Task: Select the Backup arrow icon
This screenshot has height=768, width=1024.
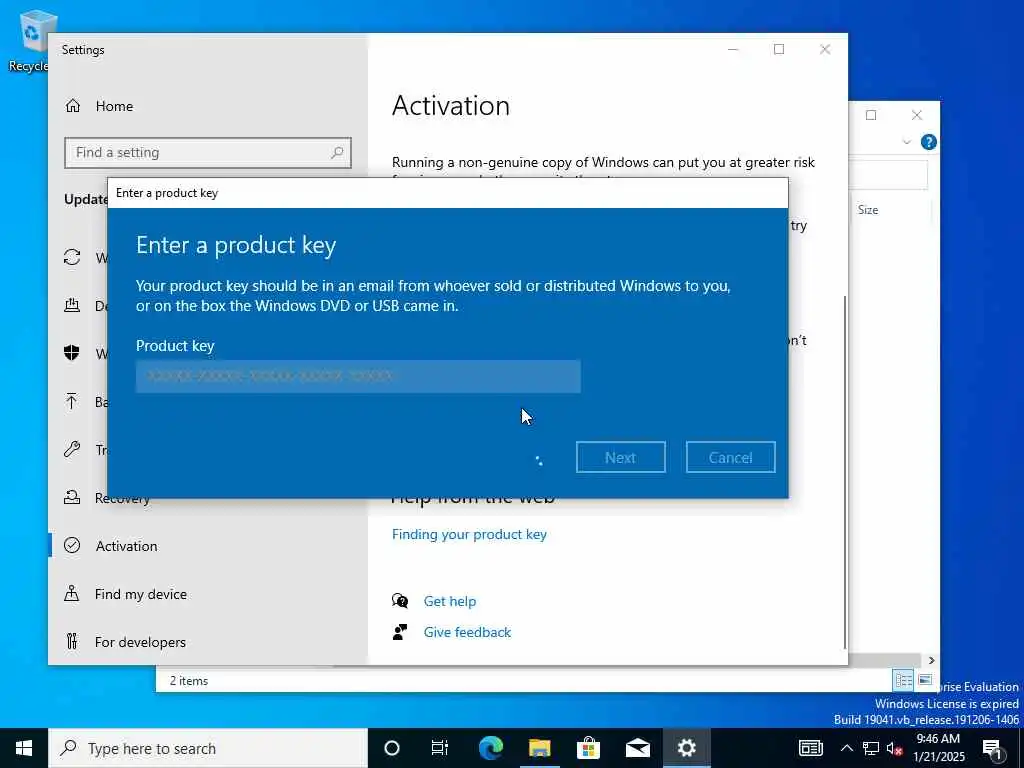Action: [72, 401]
